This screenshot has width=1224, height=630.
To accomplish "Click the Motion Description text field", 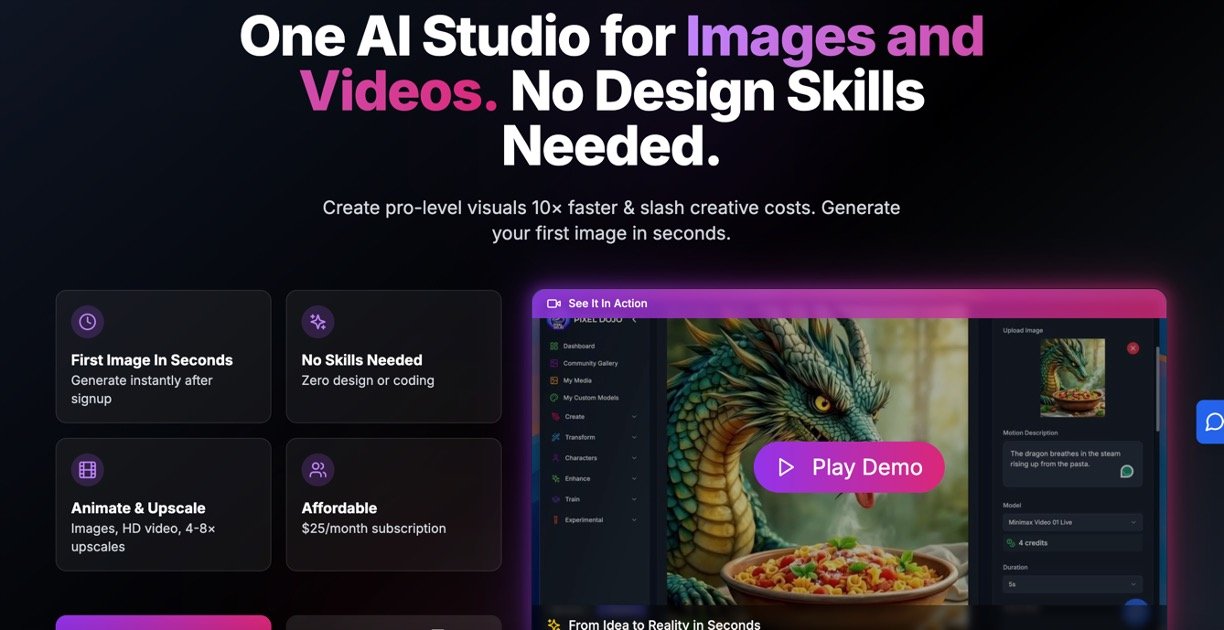I will click(1064, 459).
